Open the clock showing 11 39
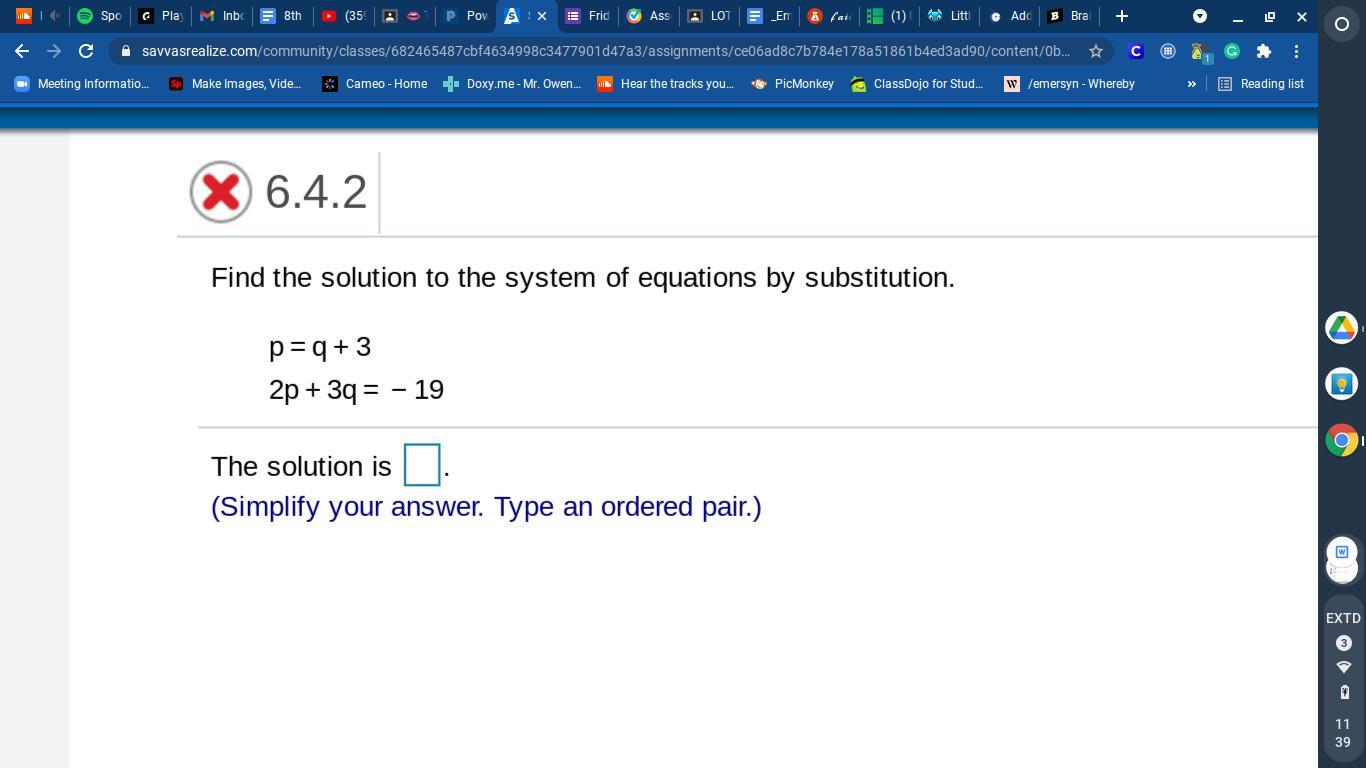The image size is (1366, 768). point(1342,733)
